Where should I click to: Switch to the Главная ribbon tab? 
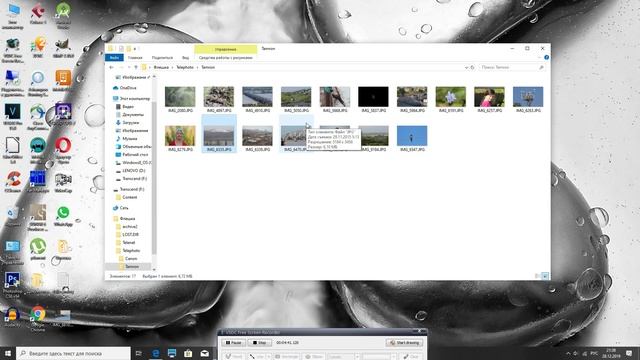[x=135, y=58]
